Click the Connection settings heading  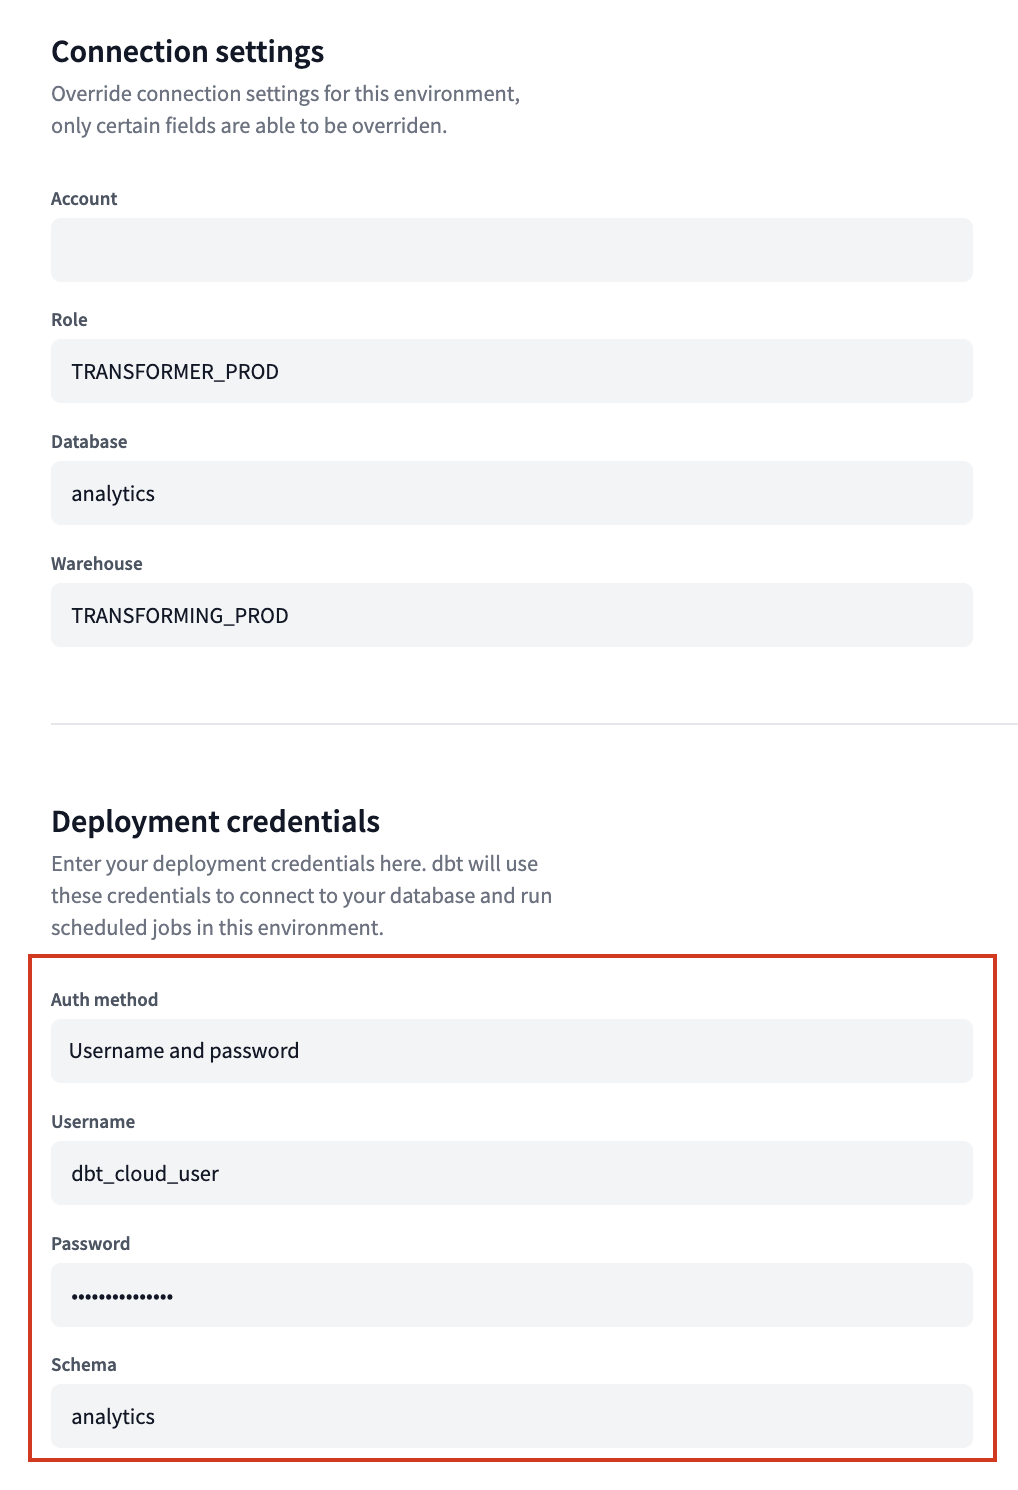pos(187,51)
